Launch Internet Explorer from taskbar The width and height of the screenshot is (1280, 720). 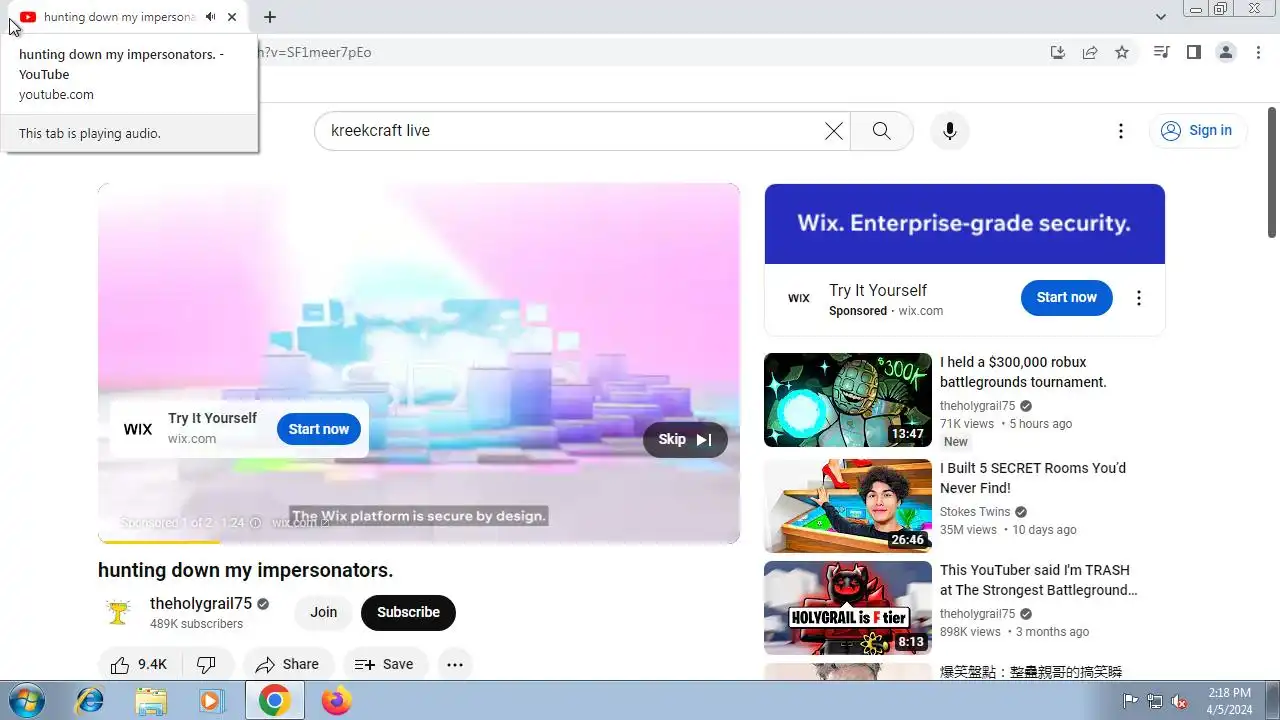click(90, 701)
